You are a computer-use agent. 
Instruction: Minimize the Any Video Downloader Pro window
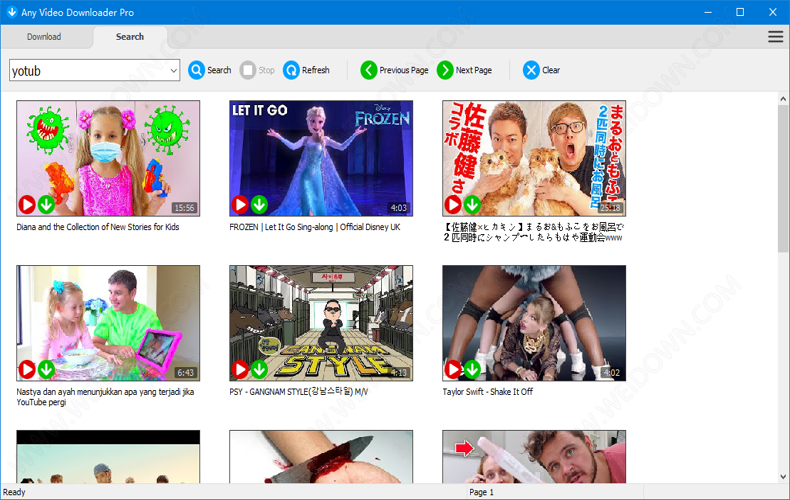click(x=708, y=12)
